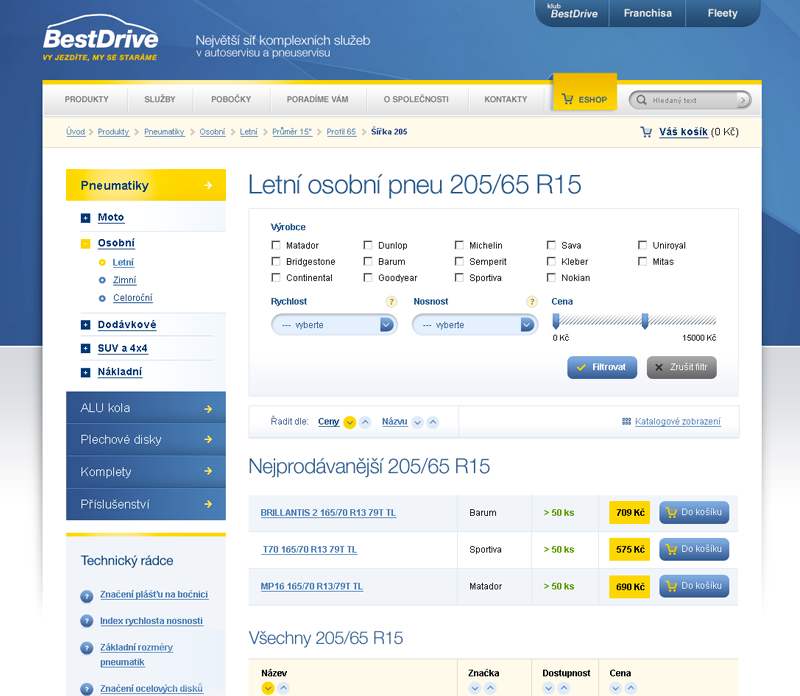The image size is (800, 696).
Task: Enable the Goodyear filter checkbox
Action: tap(368, 278)
